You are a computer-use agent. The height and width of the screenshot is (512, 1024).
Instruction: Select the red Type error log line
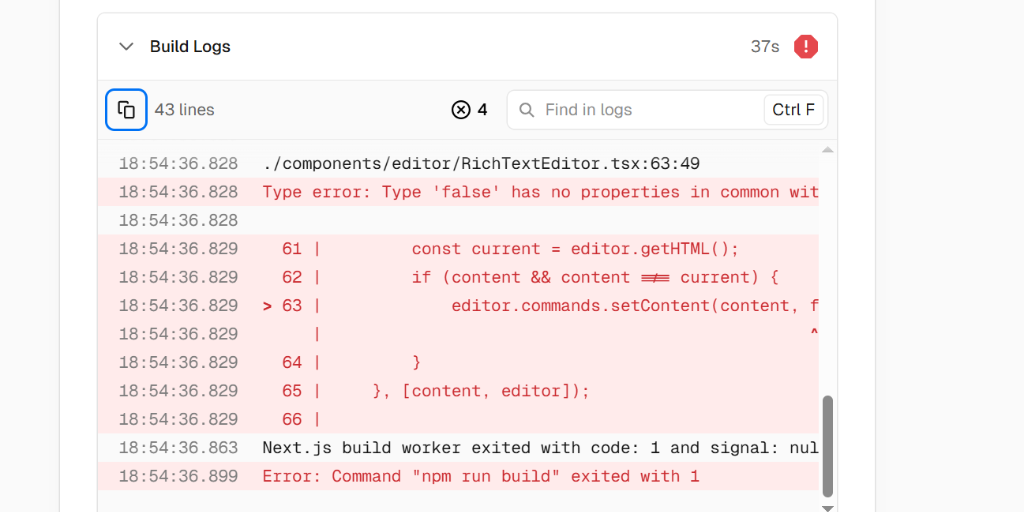[540, 192]
